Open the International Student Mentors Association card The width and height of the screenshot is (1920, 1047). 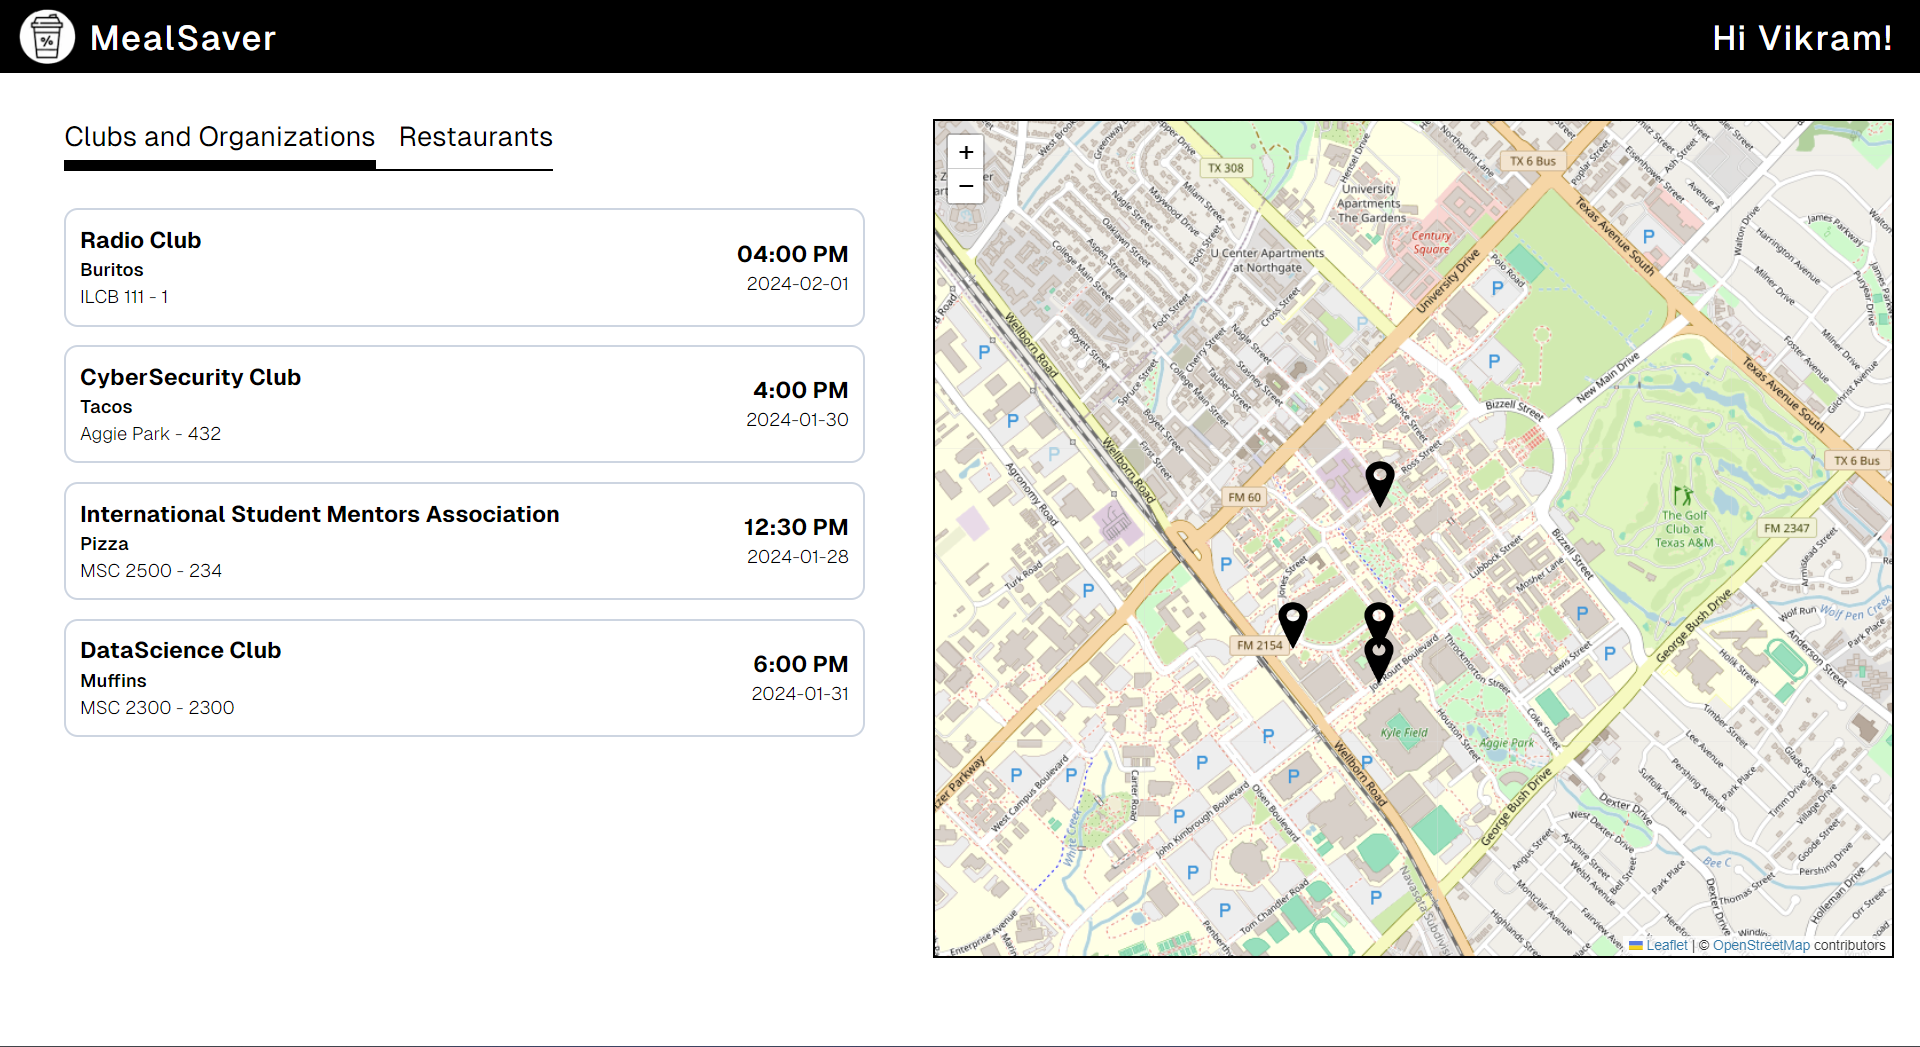[x=464, y=541]
